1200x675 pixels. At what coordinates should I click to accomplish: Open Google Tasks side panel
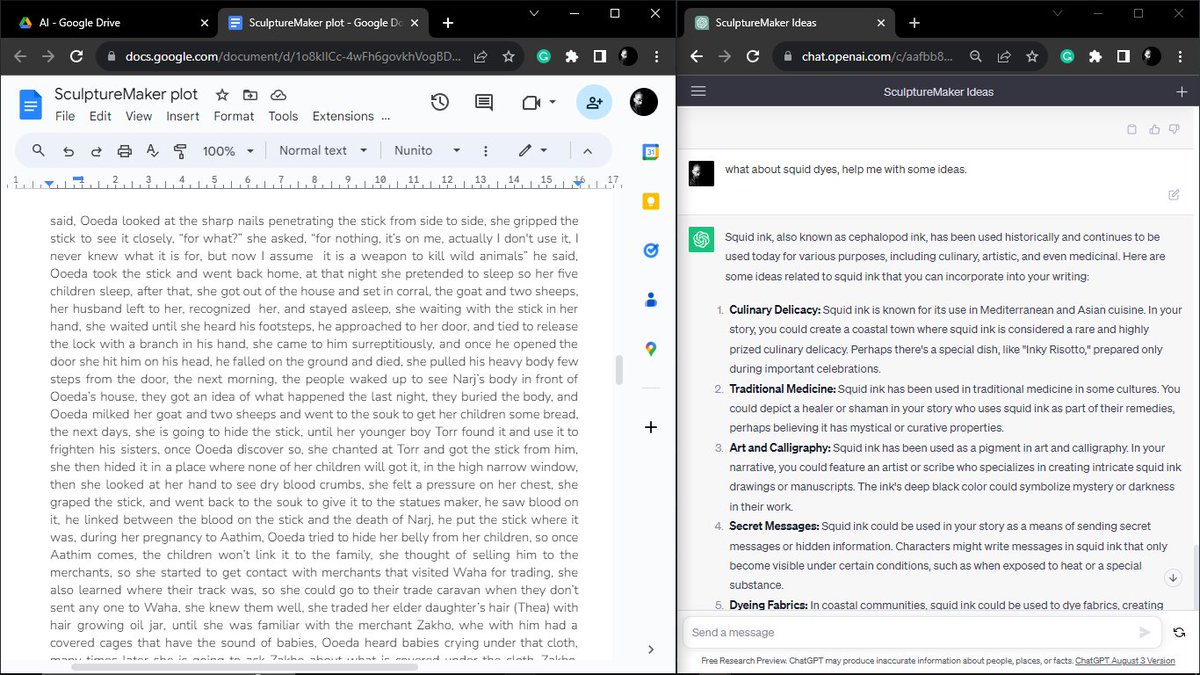pos(651,250)
